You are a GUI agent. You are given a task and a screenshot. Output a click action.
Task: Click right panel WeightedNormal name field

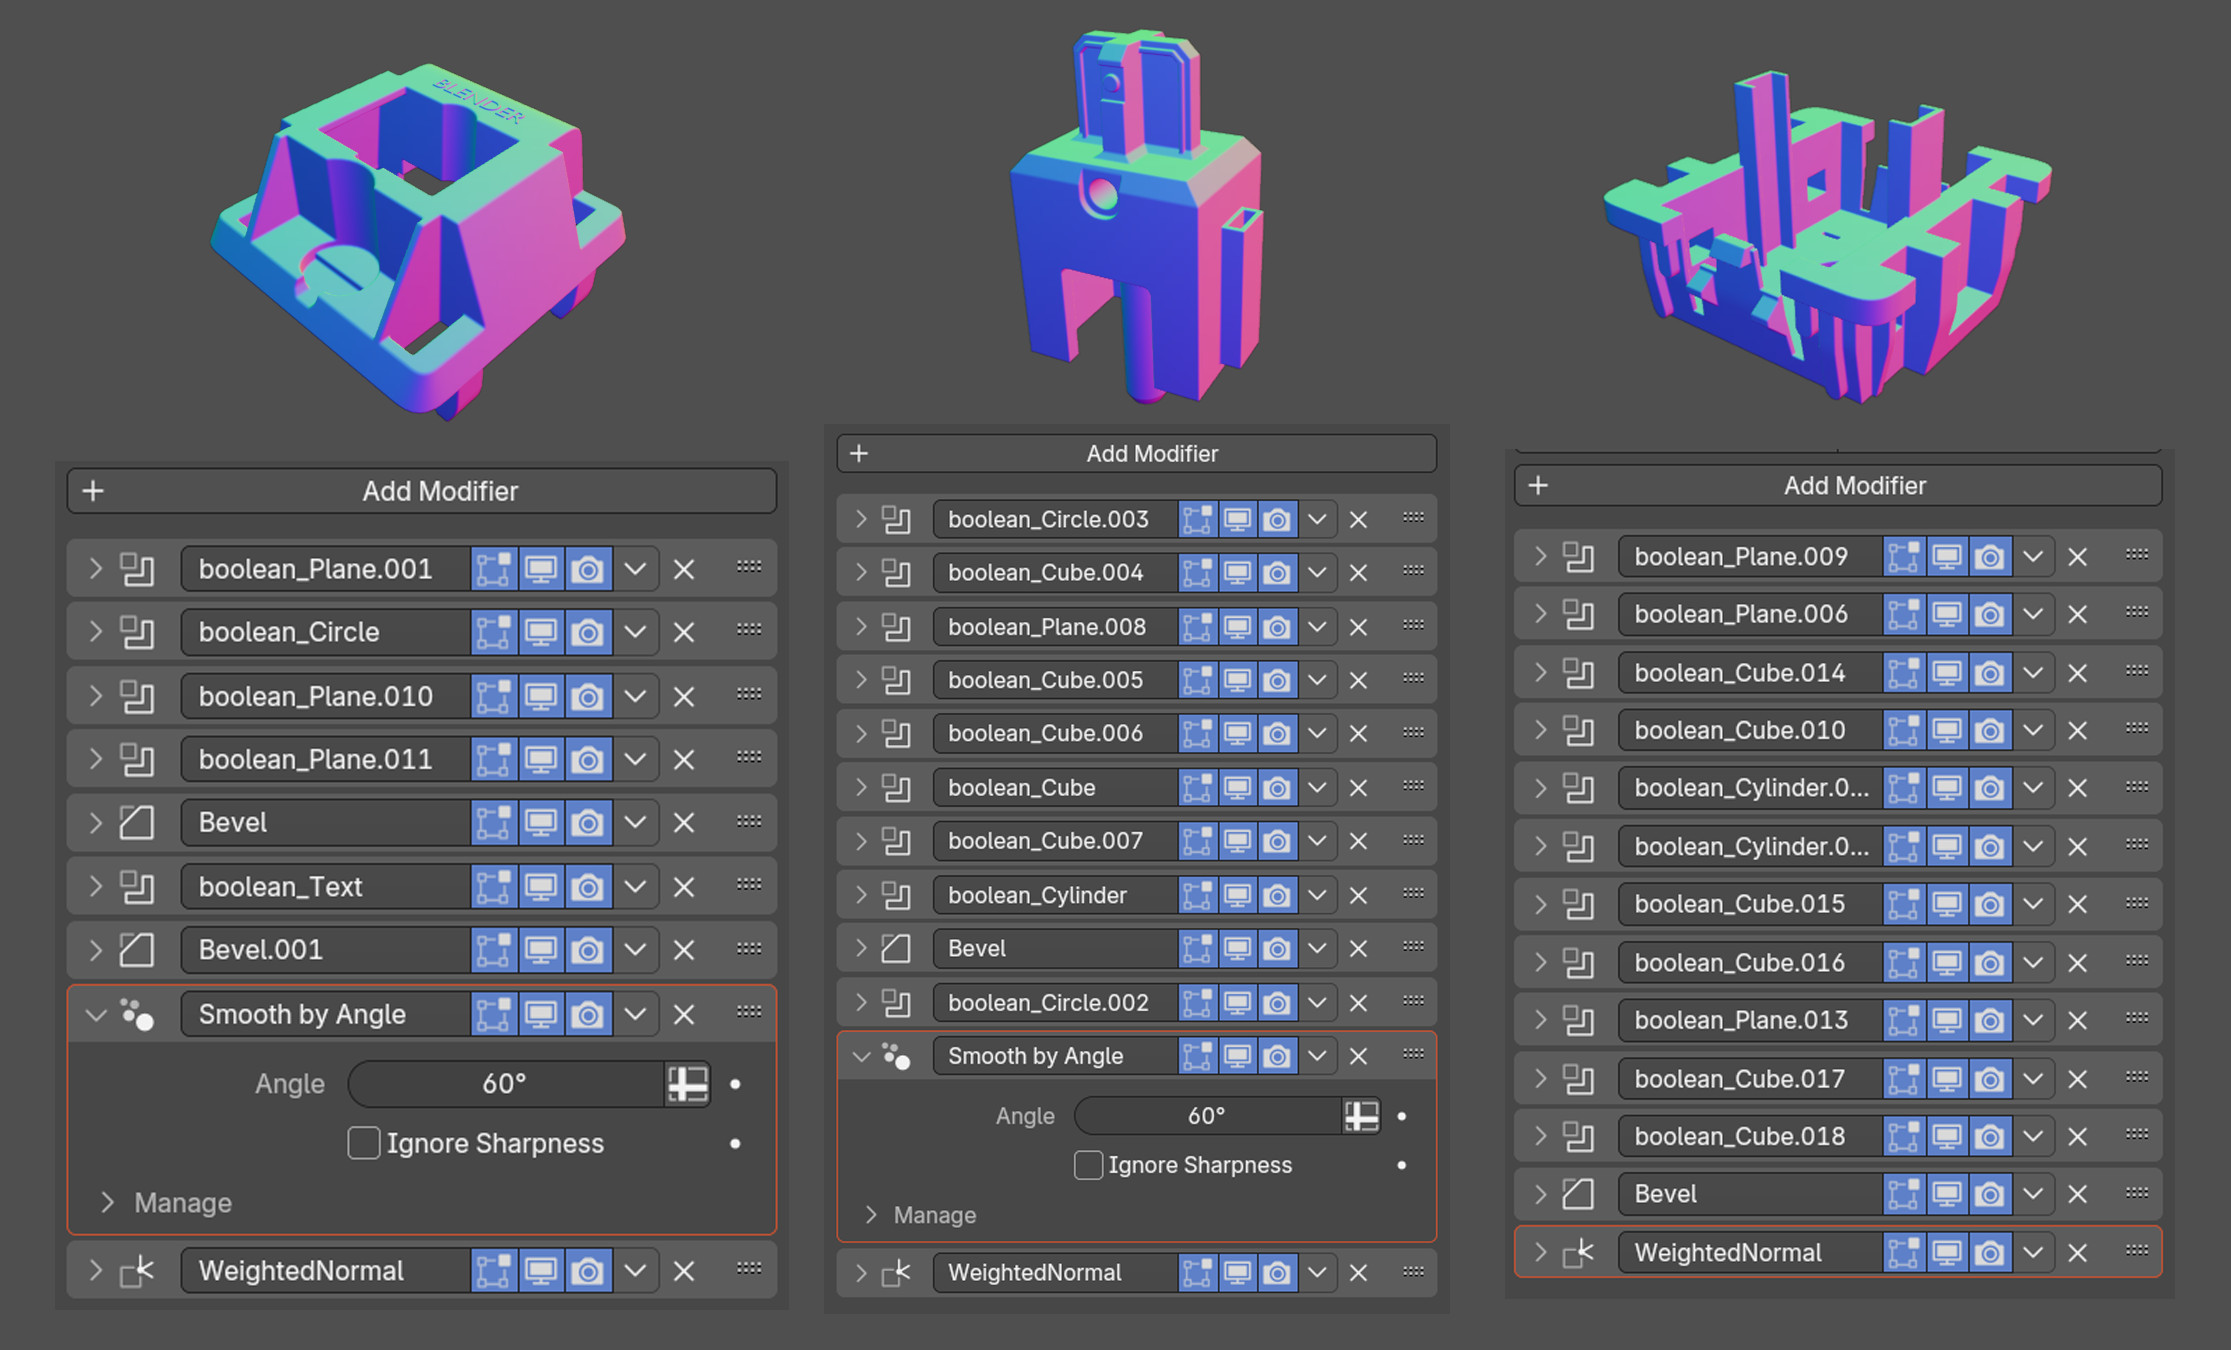coord(1751,1253)
